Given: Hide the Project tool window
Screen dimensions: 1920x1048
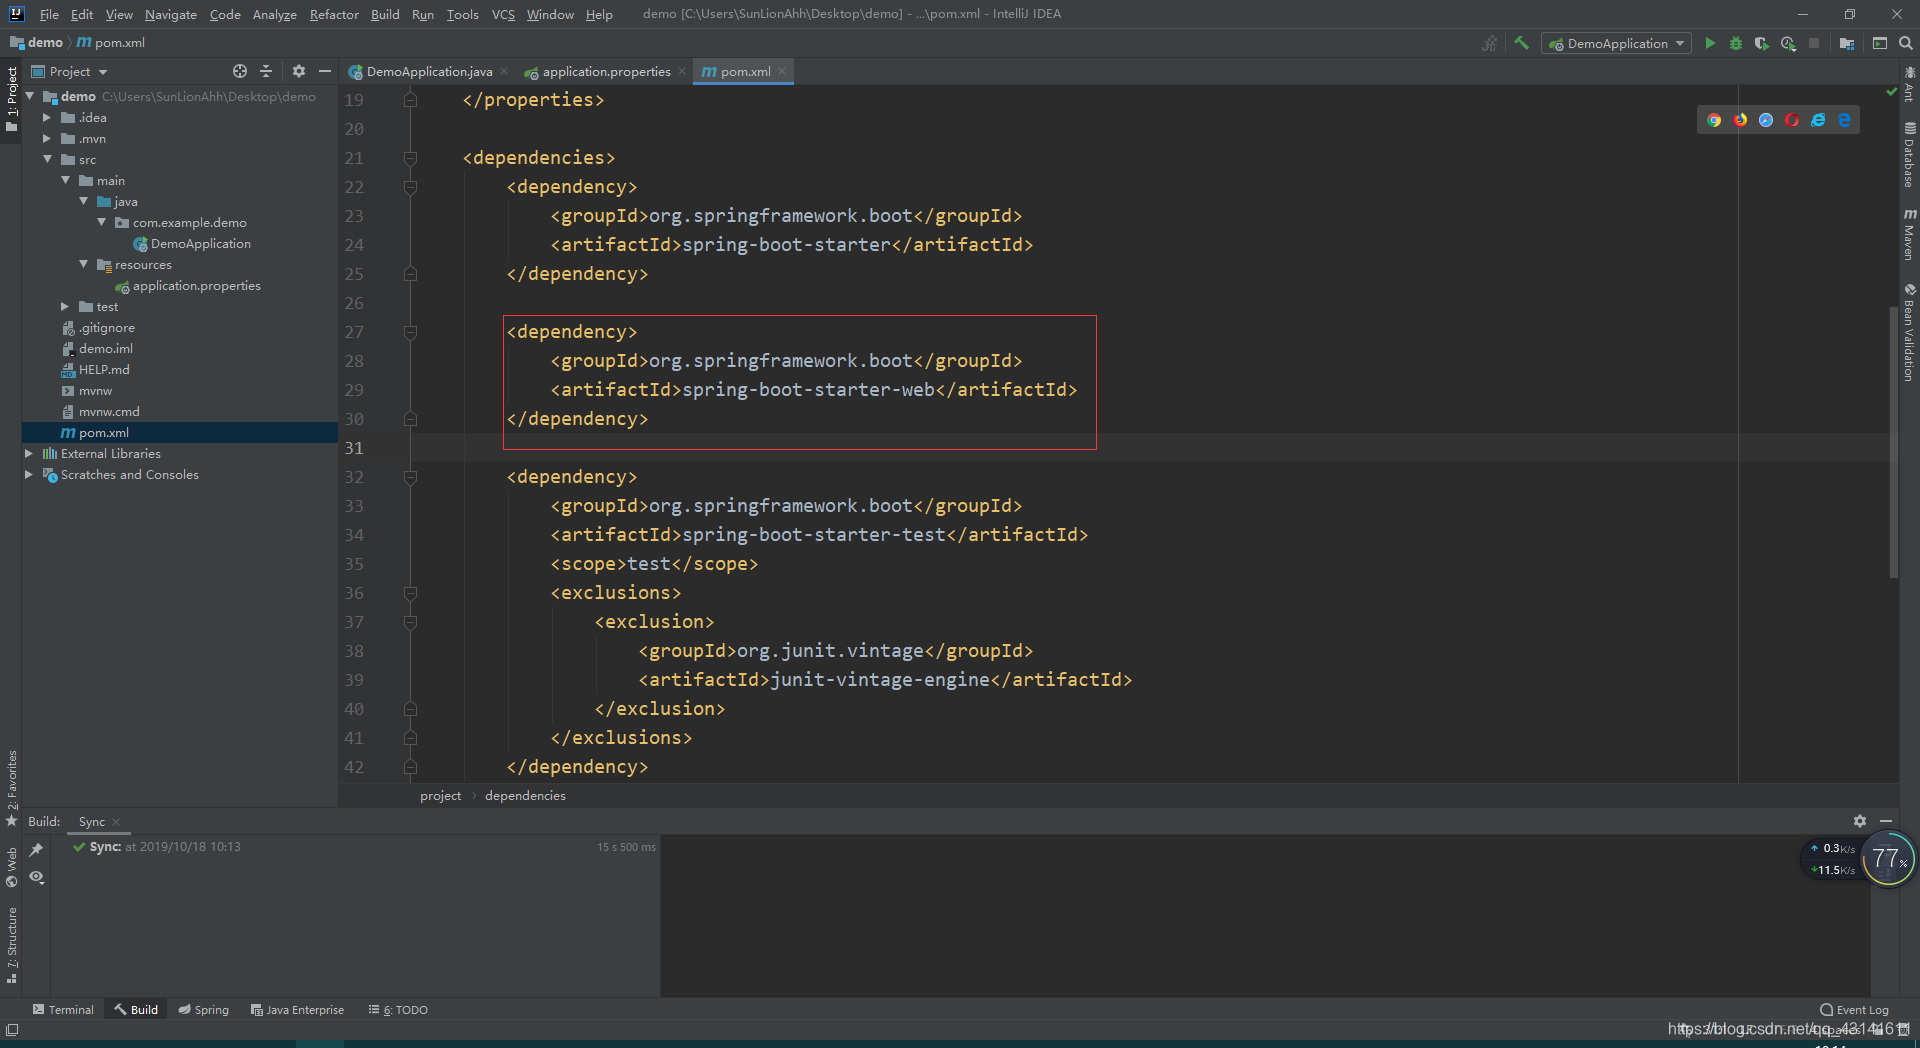Looking at the screenshot, I should 324,71.
